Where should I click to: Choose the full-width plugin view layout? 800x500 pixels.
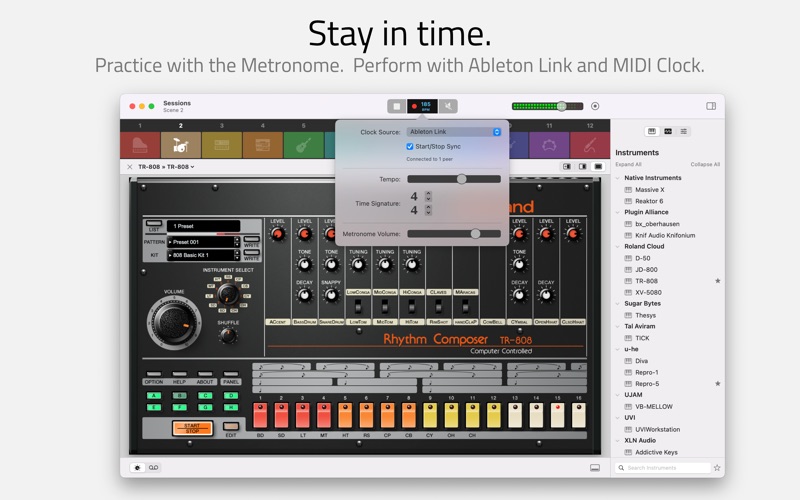(x=598, y=167)
